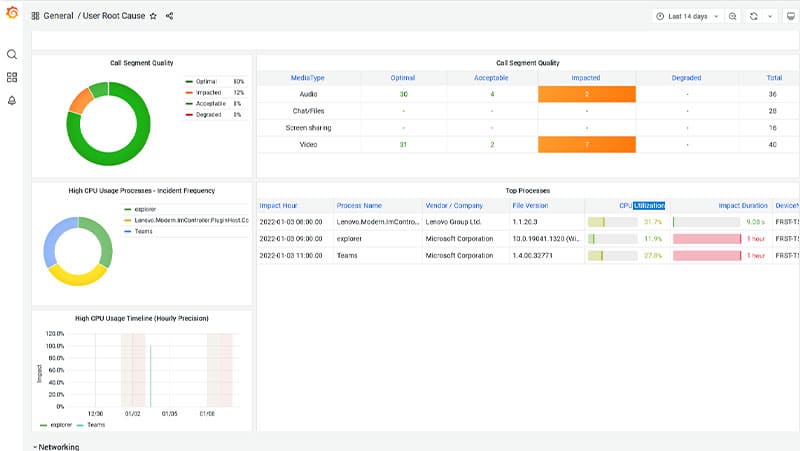Click the Grafana logo home icon
Viewport: 800px width, 451px height.
[x=12, y=14]
